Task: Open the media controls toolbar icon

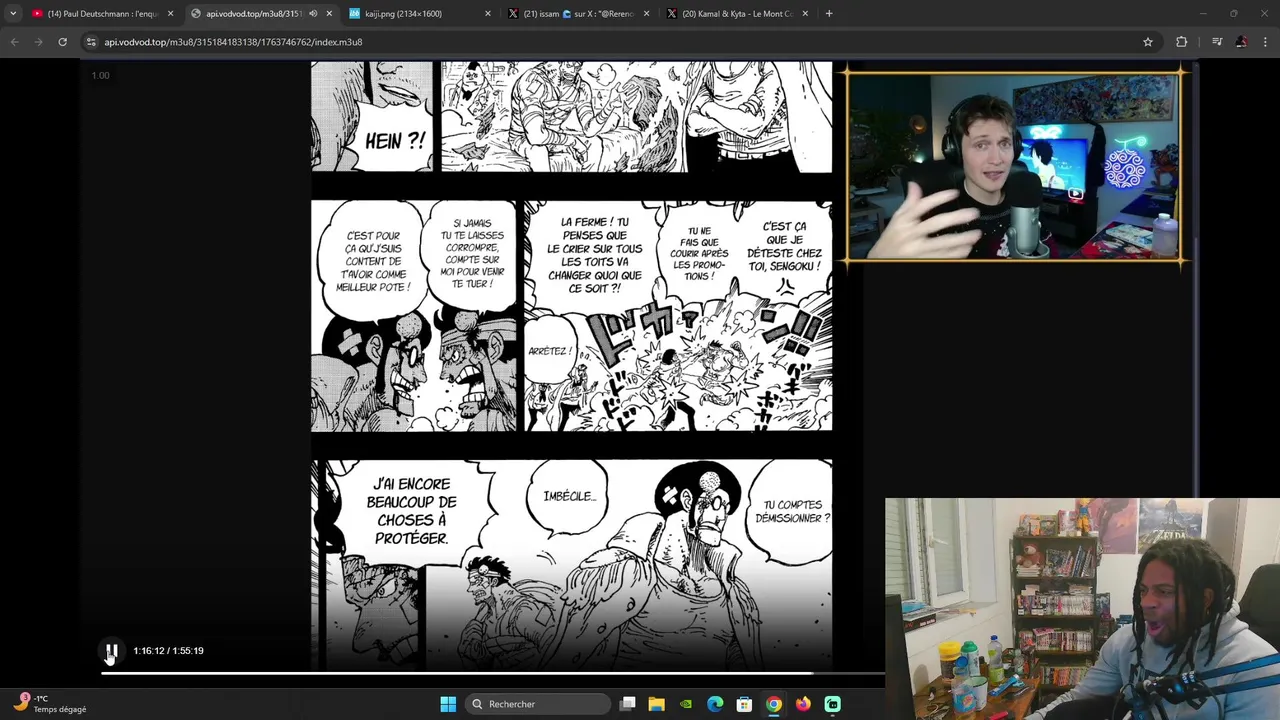Action: (1216, 42)
